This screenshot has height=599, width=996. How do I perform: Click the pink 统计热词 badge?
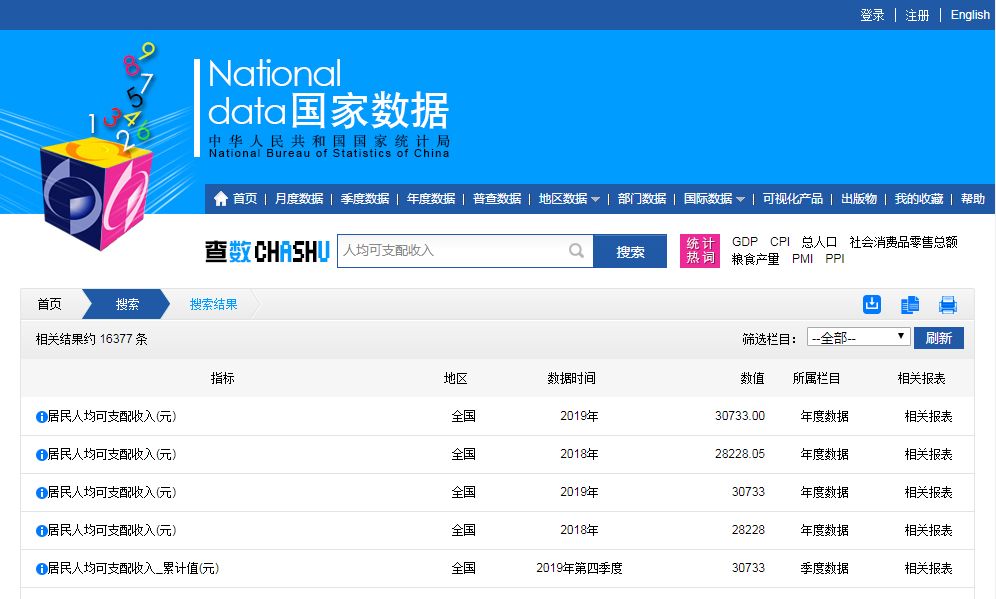pos(700,249)
